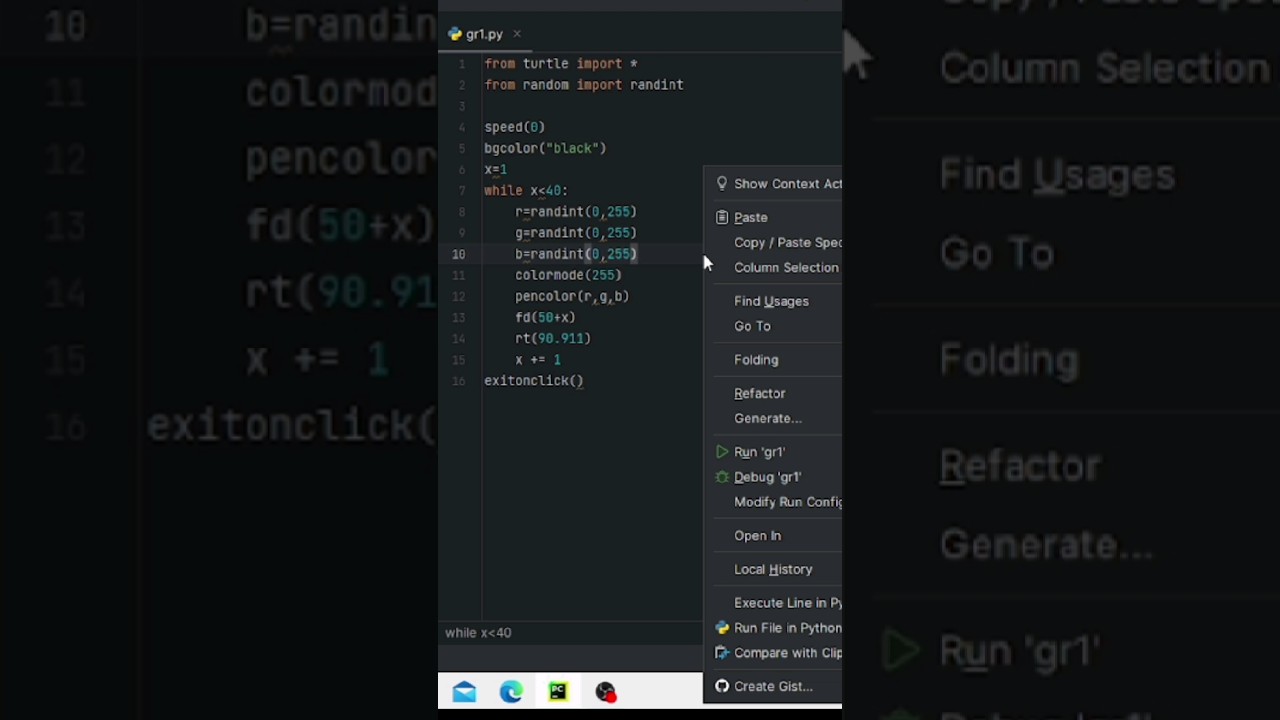Click the 'x += 1' line
Screen dimensions: 1280x720
point(538,360)
